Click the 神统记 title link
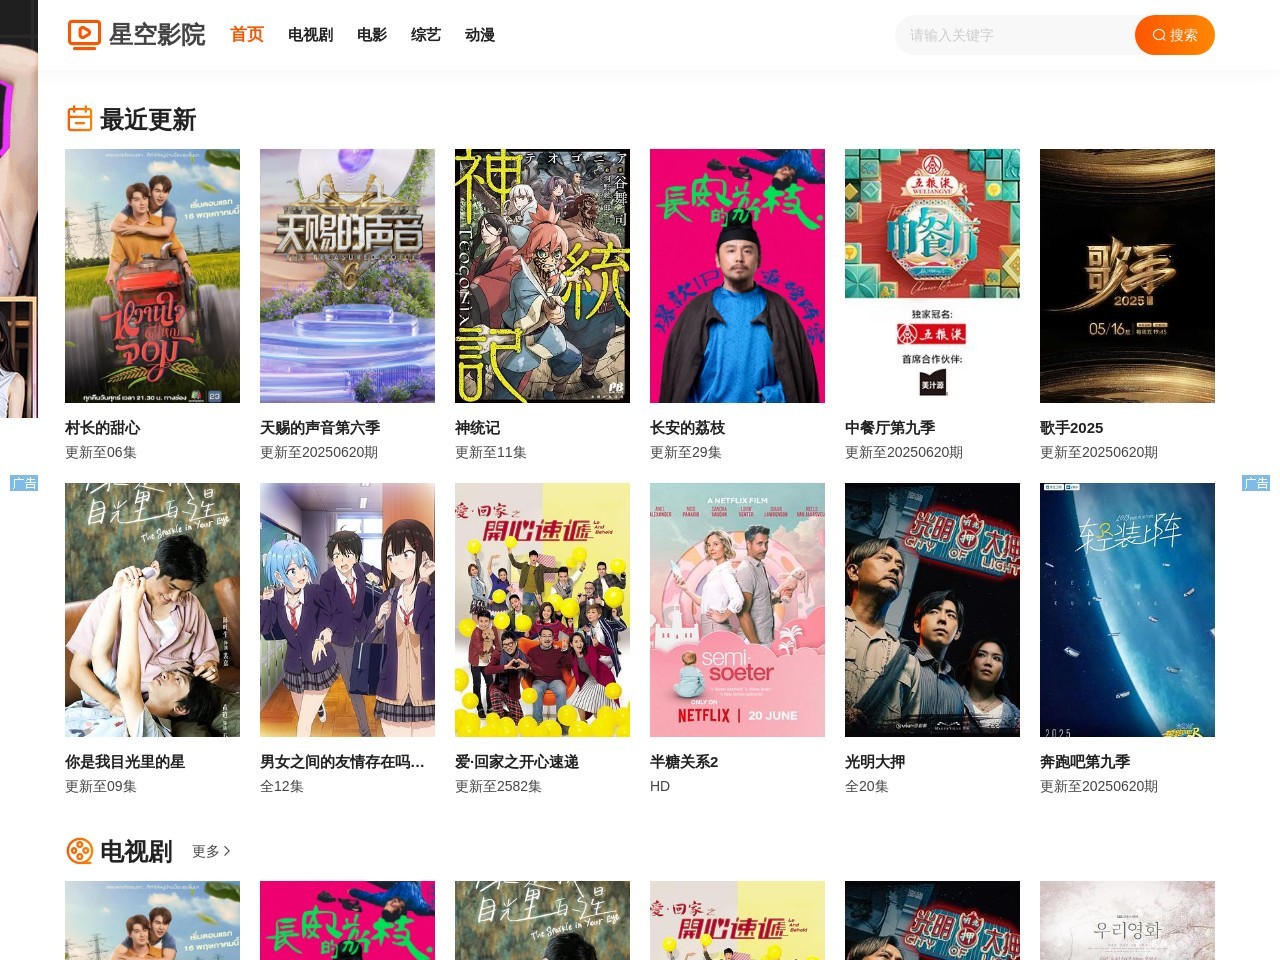1280x960 pixels. tap(477, 428)
